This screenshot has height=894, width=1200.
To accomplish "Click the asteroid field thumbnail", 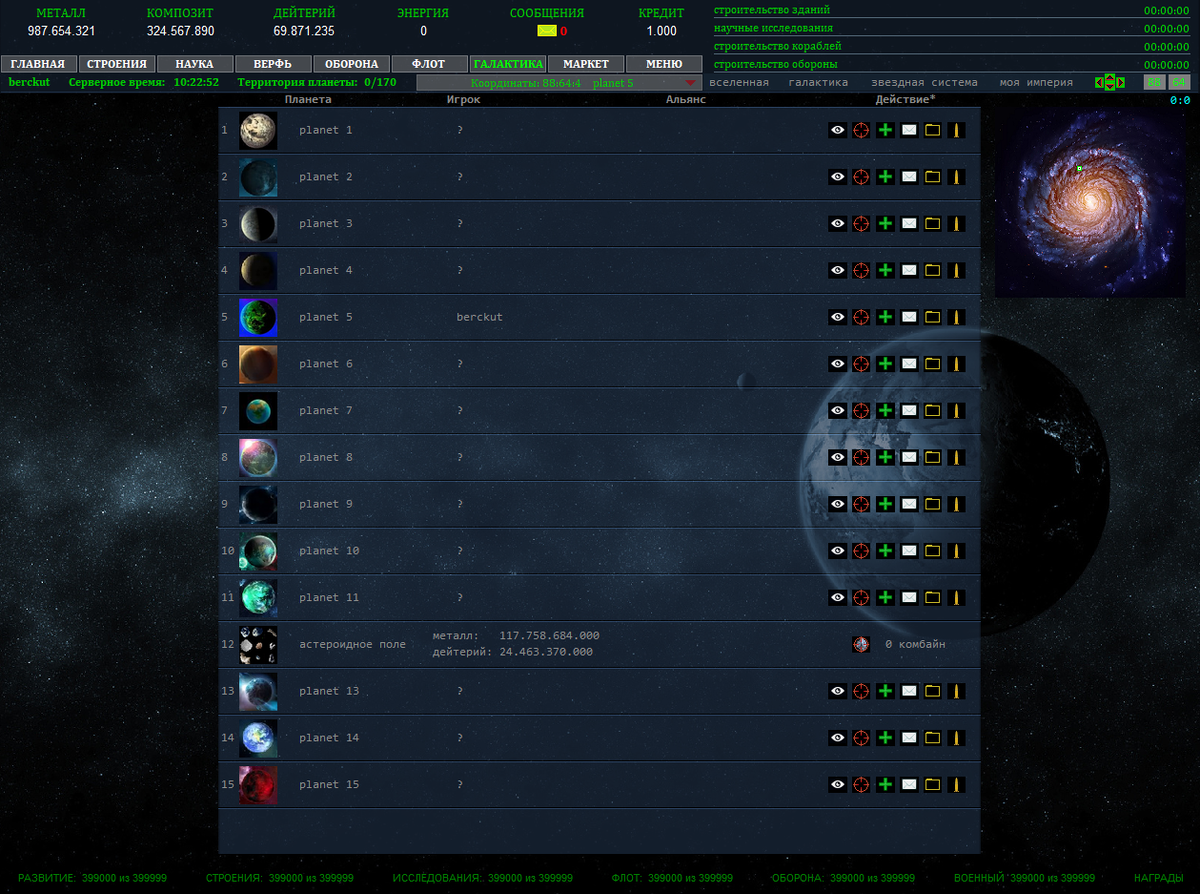I will point(258,645).
